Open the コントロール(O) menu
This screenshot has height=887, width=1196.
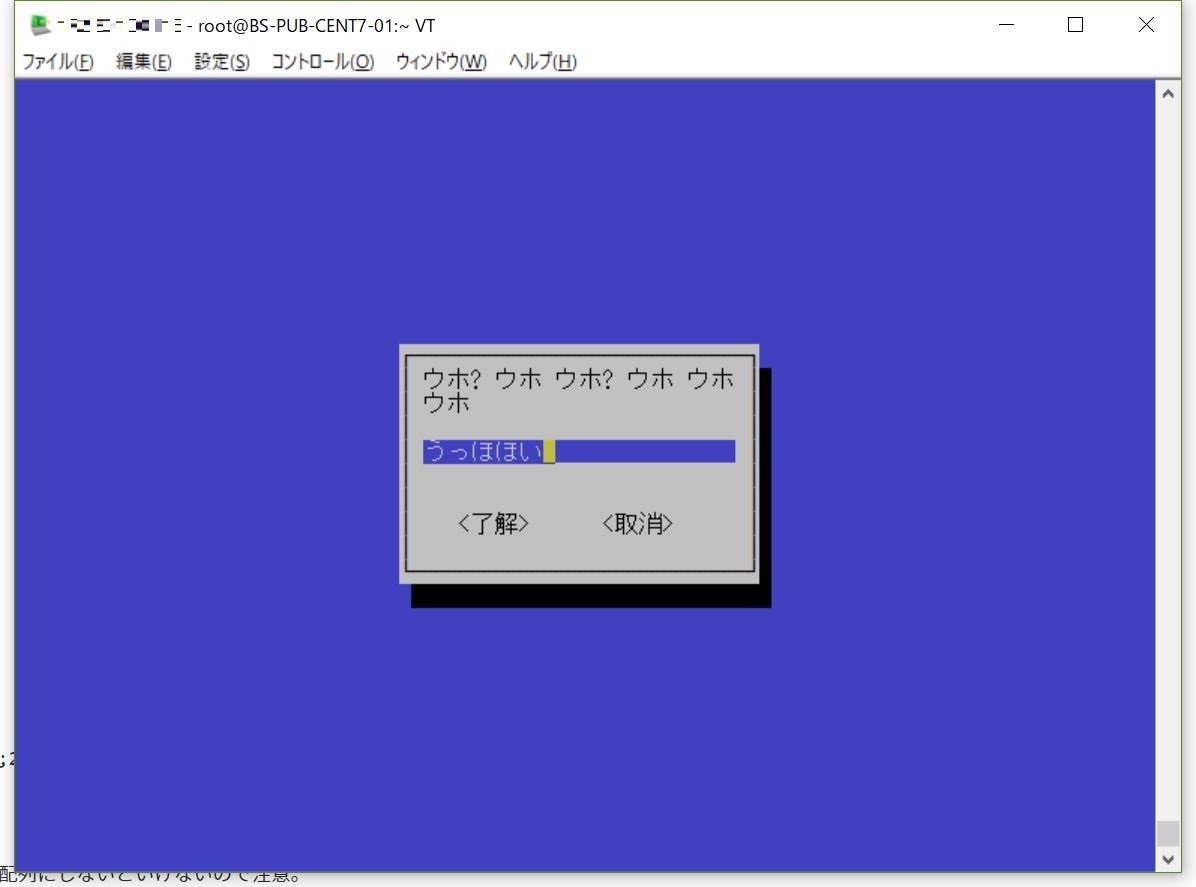(322, 62)
